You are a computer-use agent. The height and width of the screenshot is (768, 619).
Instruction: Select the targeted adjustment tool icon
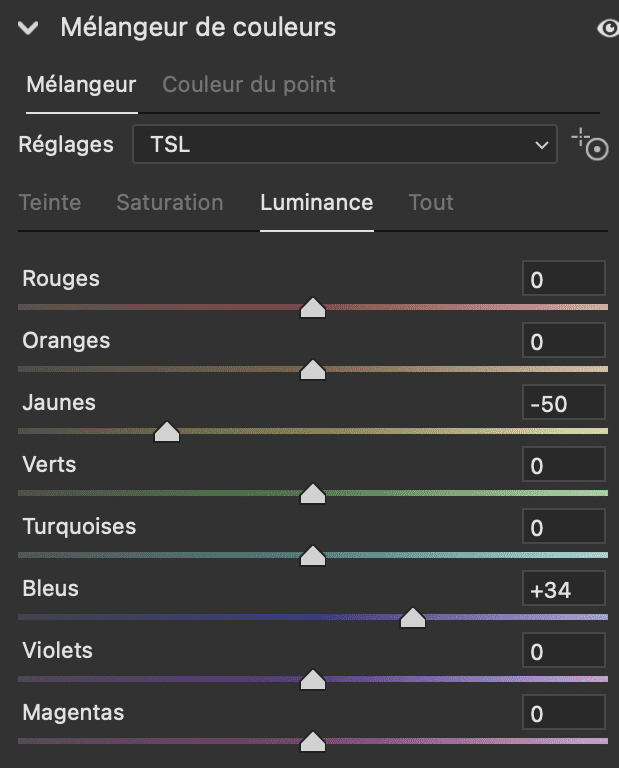590,145
